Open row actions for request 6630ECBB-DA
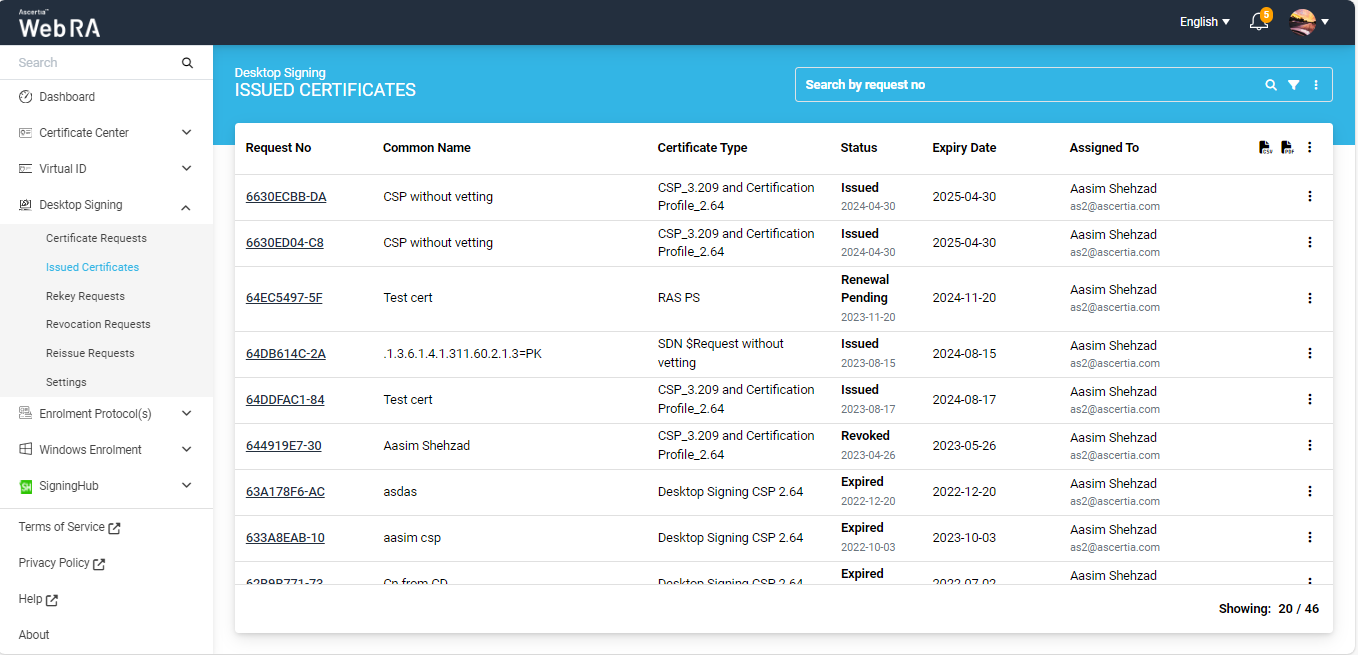Viewport: 1358px width, 655px height. point(1309,196)
